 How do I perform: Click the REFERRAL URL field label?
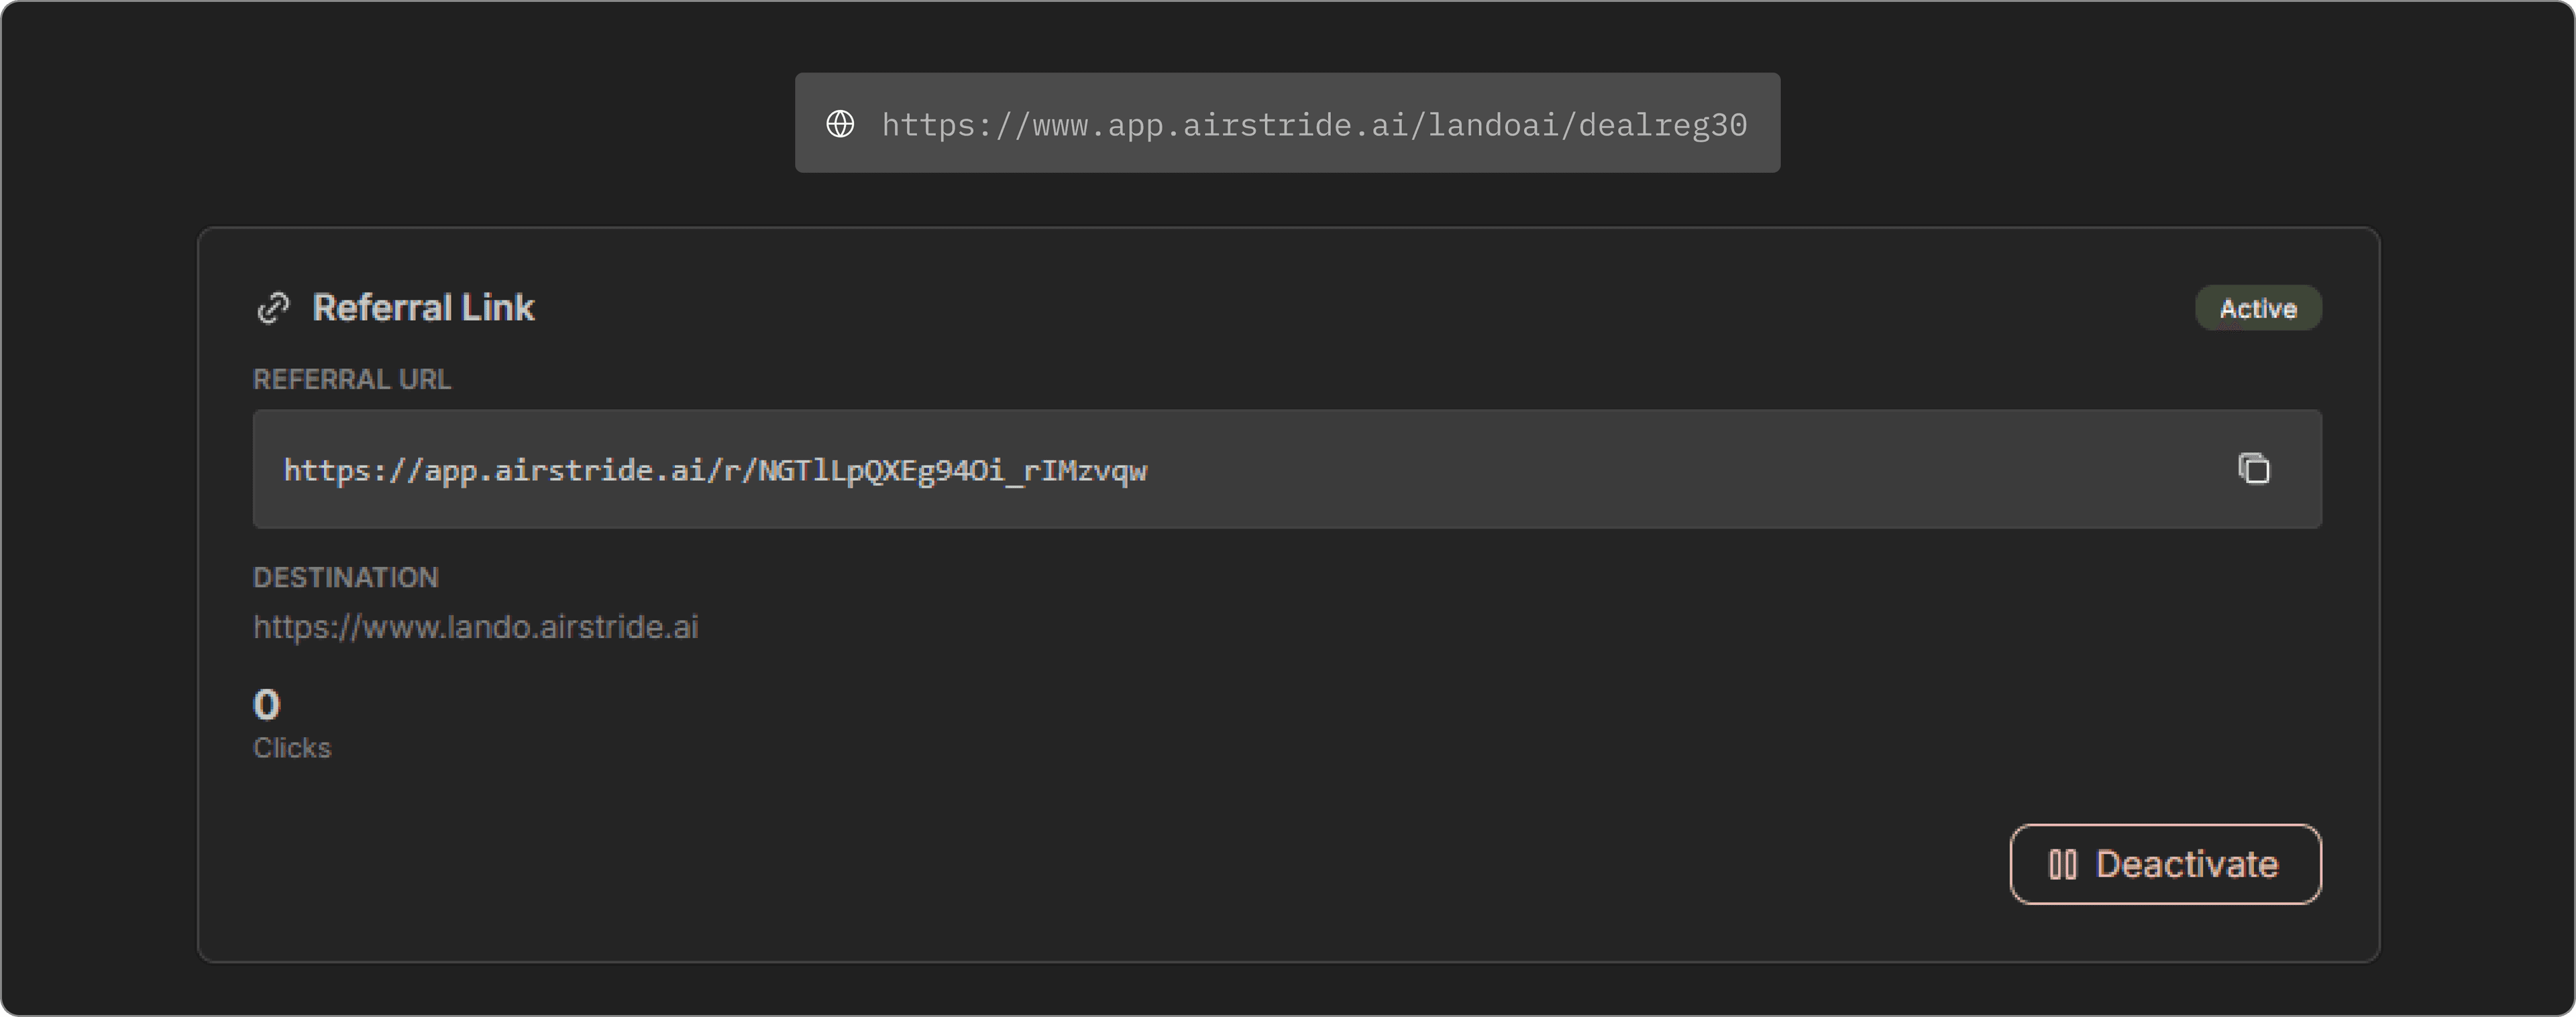(352, 380)
